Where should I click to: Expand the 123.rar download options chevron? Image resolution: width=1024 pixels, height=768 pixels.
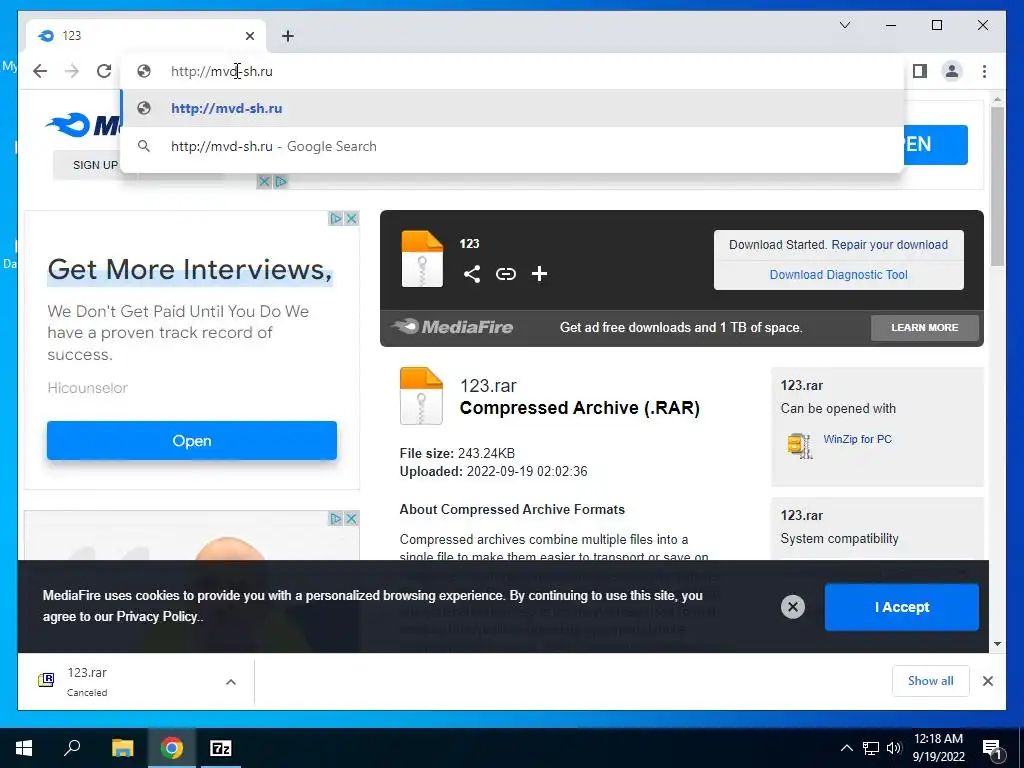coord(231,682)
